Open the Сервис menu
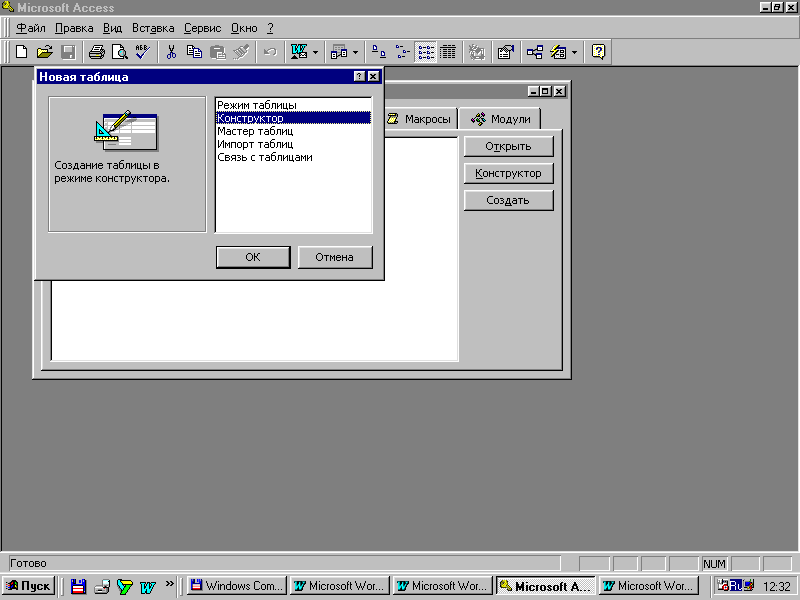 [203, 28]
